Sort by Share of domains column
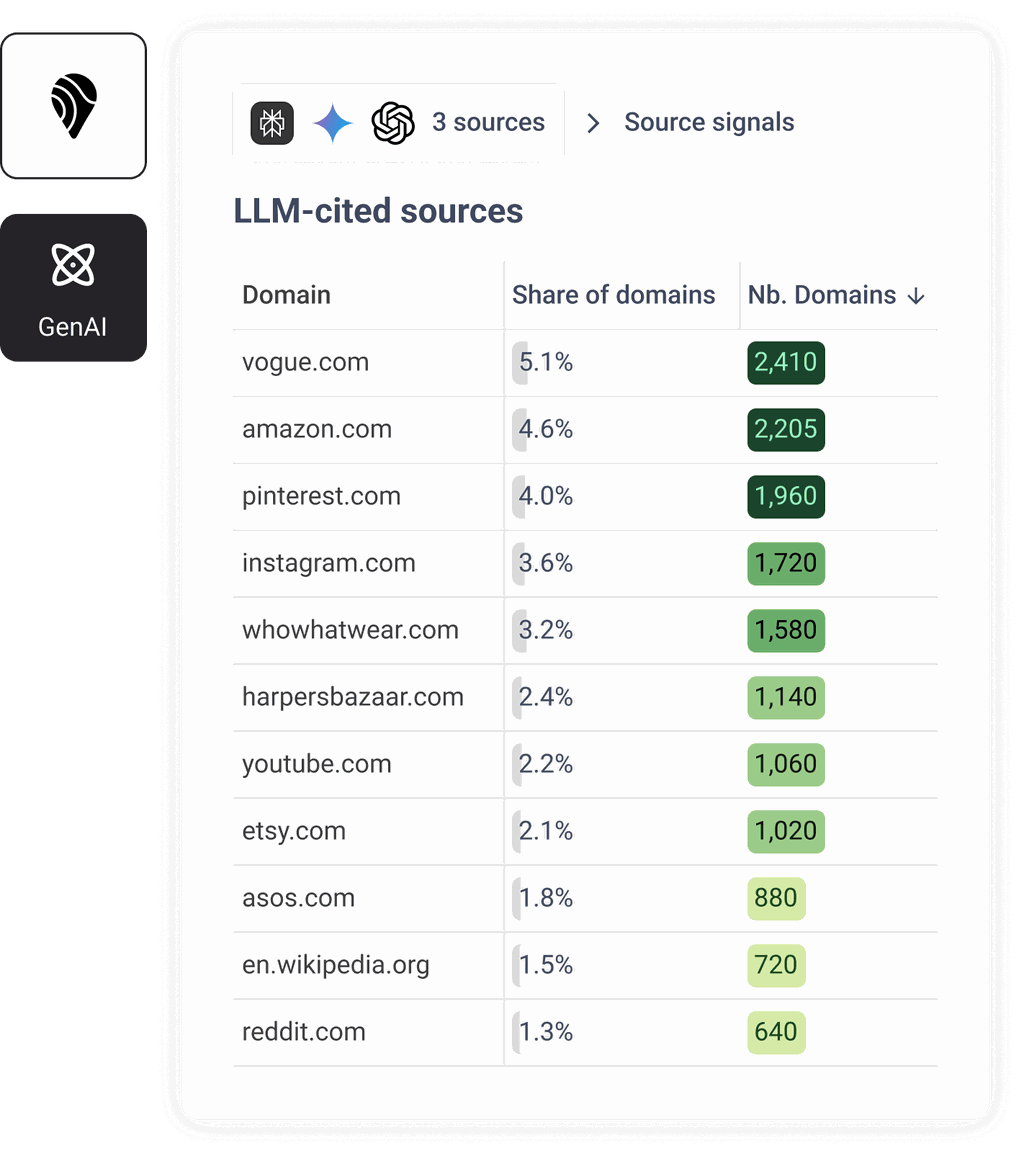The height and width of the screenshot is (1156, 1024). [x=613, y=295]
